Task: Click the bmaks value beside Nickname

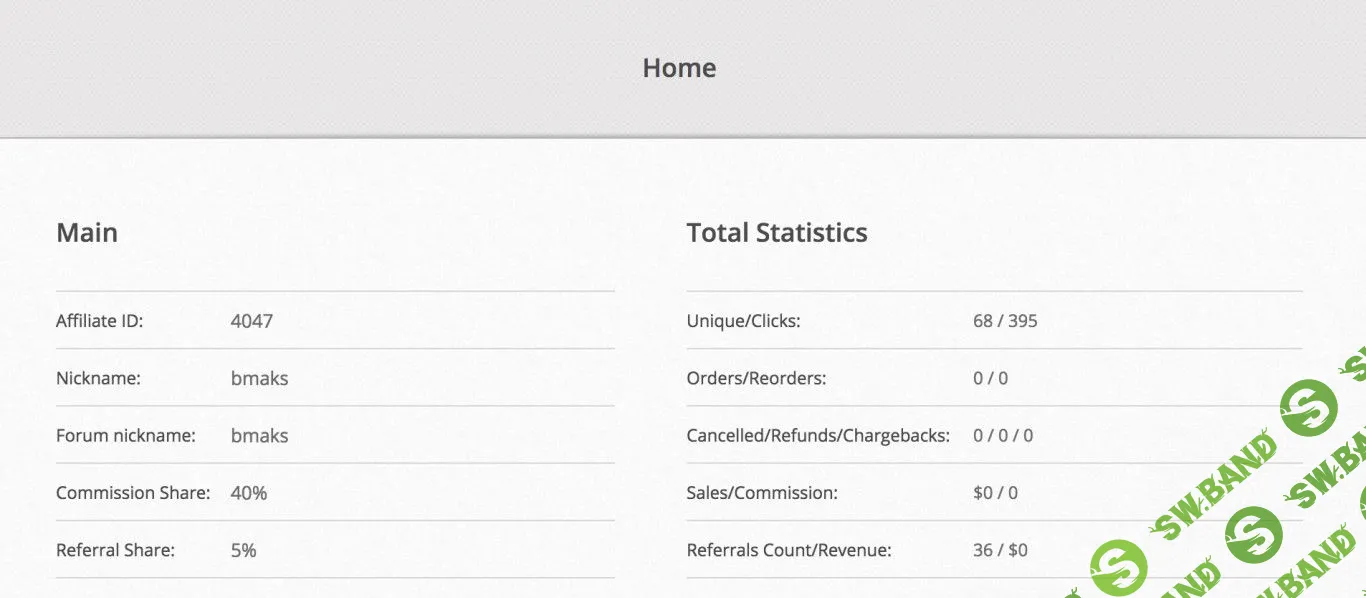Action: point(259,379)
